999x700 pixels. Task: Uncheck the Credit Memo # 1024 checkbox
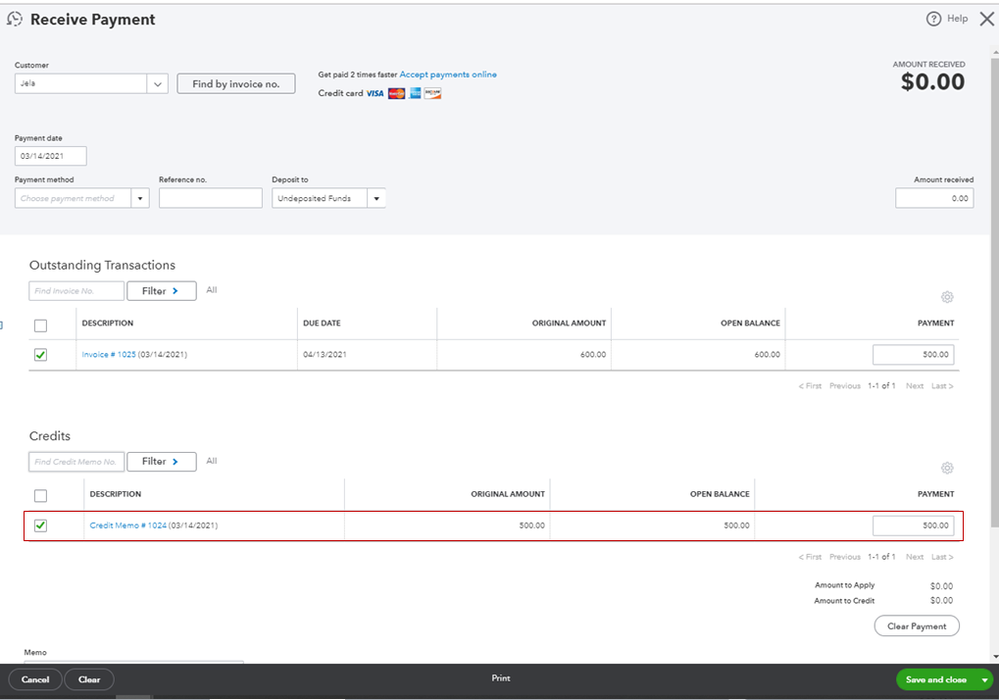[x=40, y=525]
